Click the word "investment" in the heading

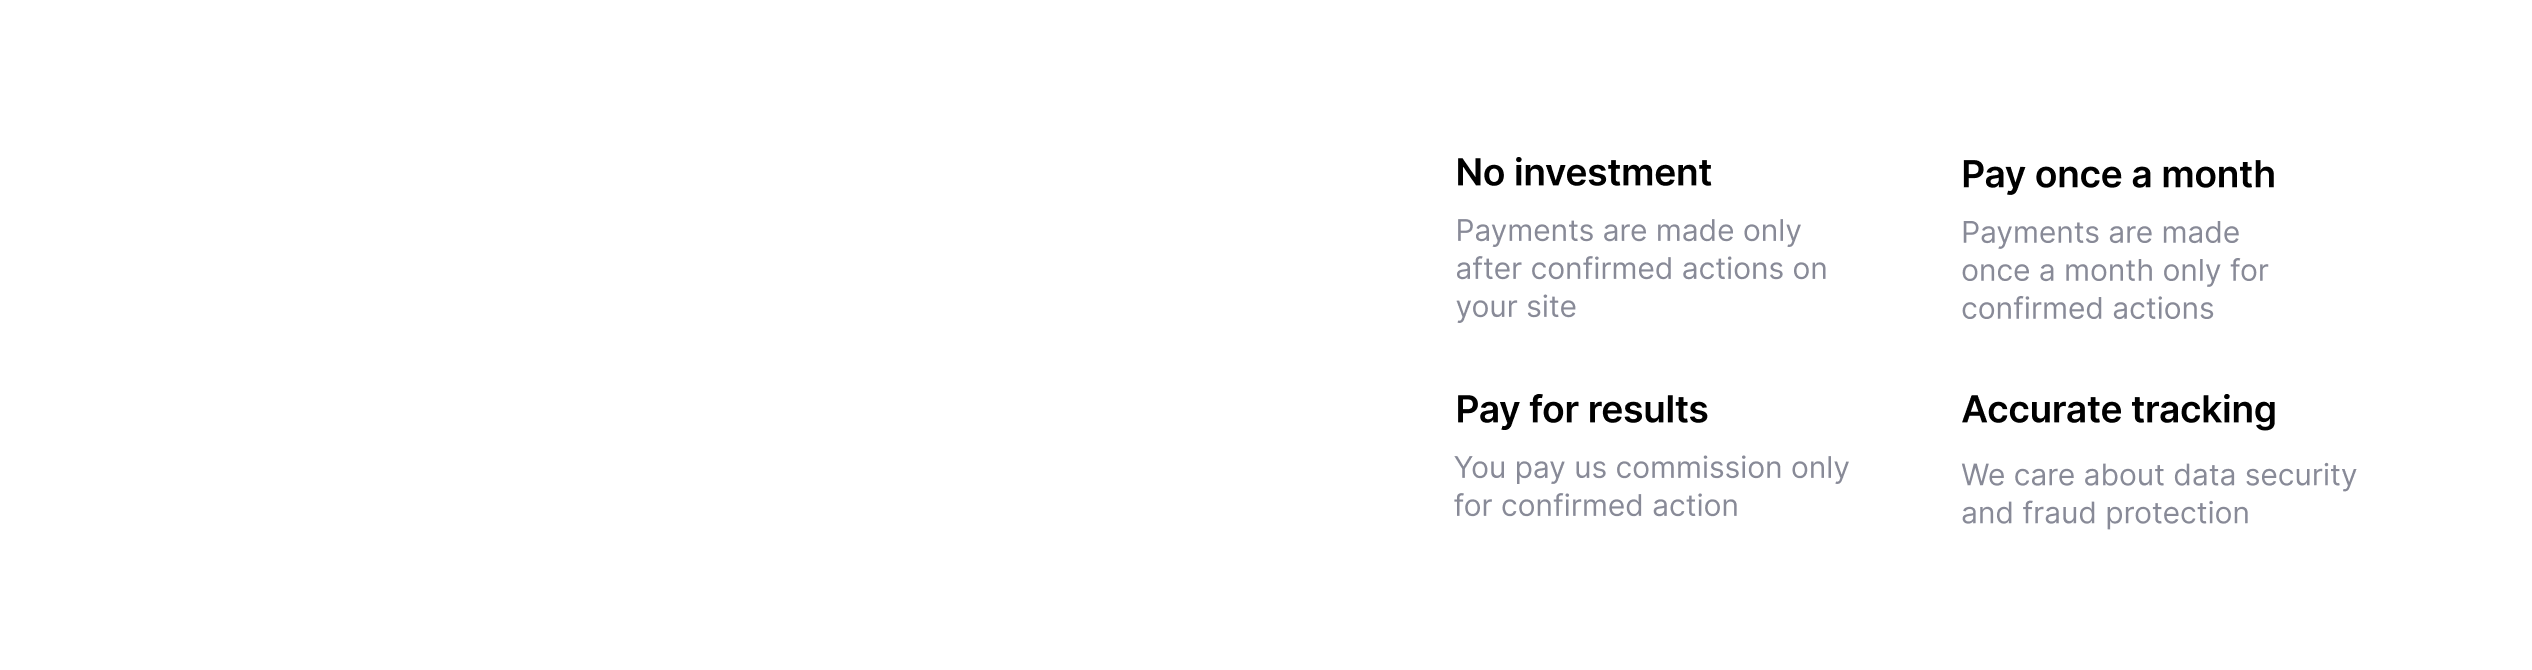coord(1612,173)
